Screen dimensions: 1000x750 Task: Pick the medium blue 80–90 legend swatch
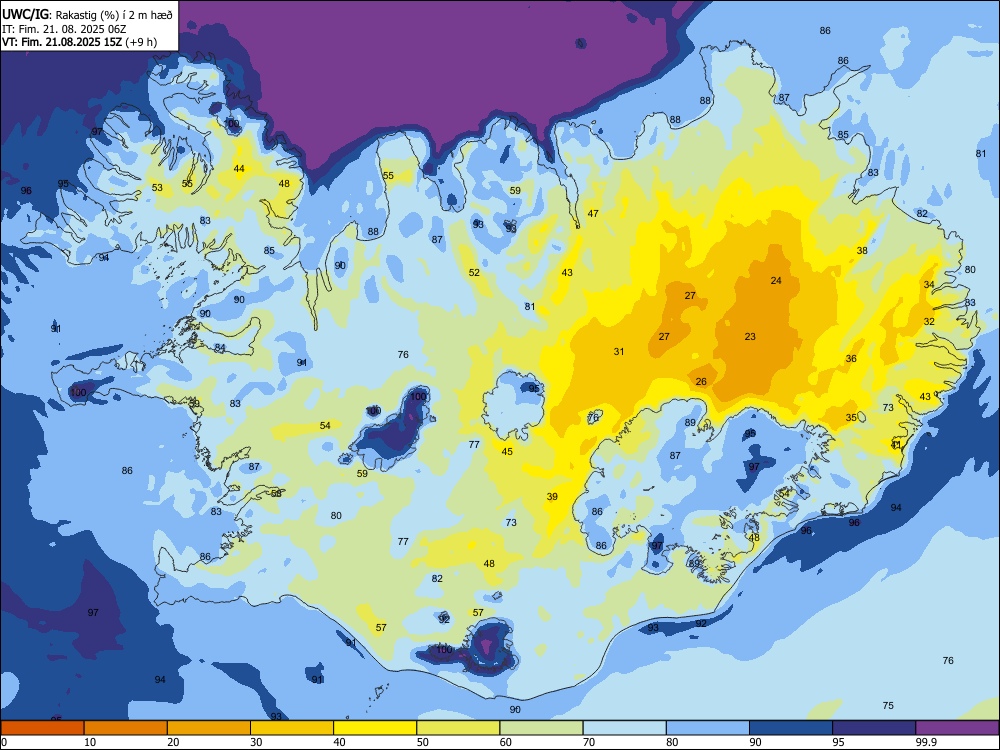(708, 728)
